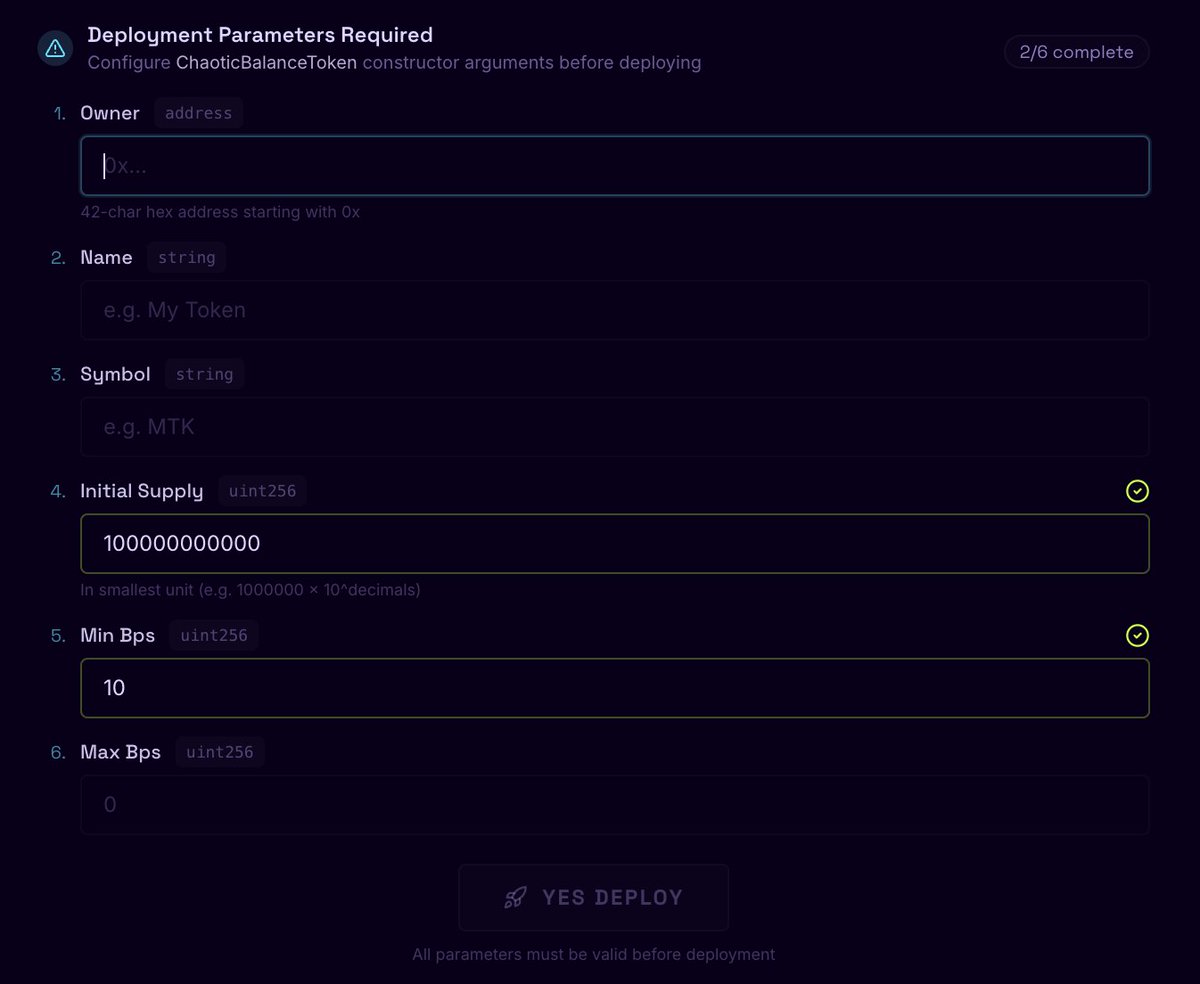The height and width of the screenshot is (984, 1200).
Task: Click the string type tag beside Name
Action: point(187,257)
